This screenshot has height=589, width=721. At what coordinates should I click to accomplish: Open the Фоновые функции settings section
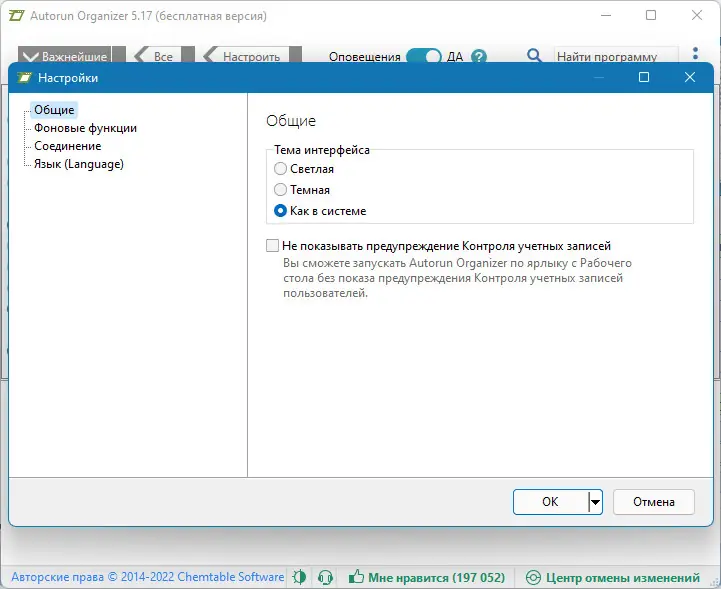85,128
